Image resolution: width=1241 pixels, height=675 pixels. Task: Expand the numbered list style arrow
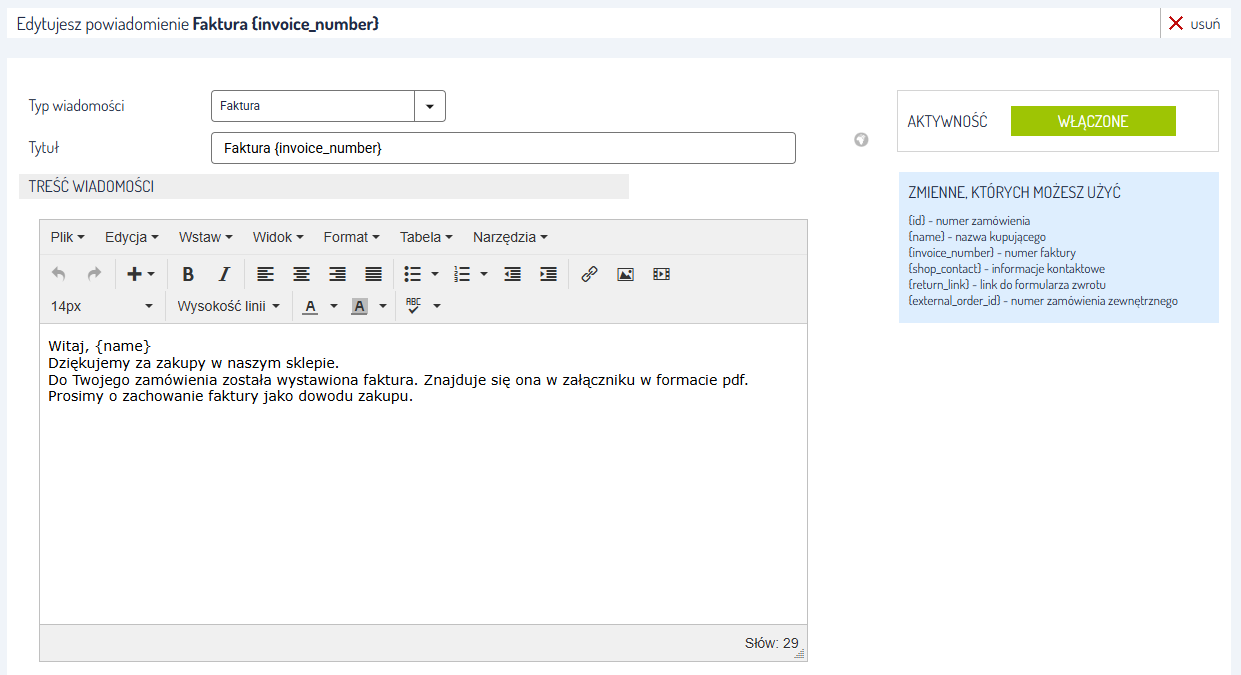[x=484, y=274]
